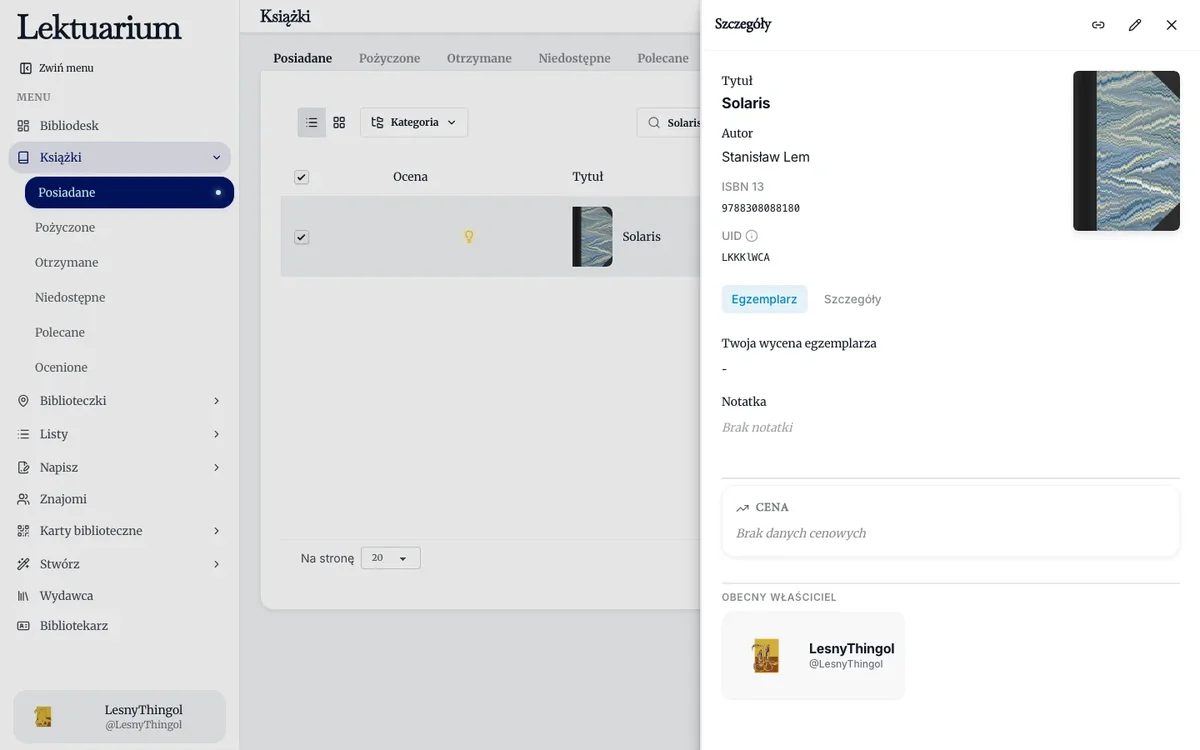Expand the Napisz section
The height and width of the screenshot is (750, 1200).
pyautogui.click(x=217, y=468)
